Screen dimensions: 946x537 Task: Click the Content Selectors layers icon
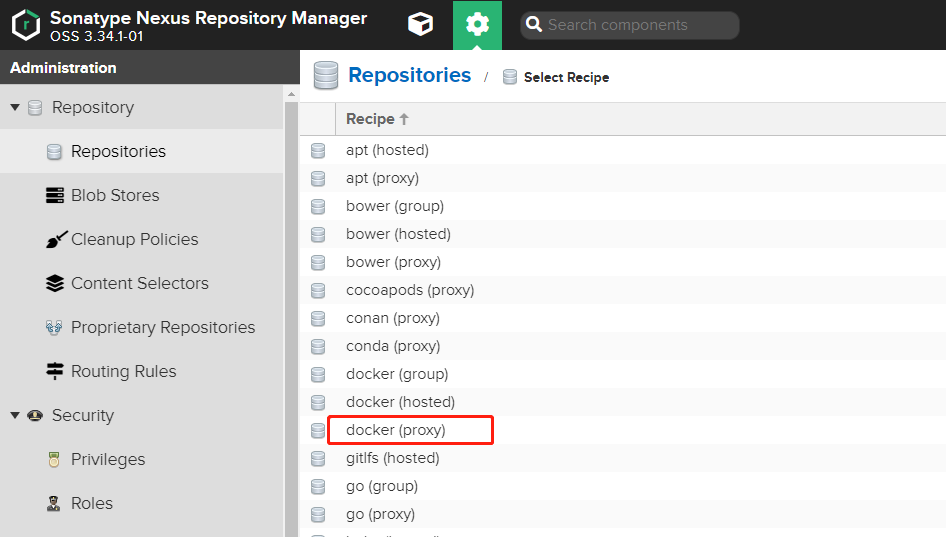point(55,284)
